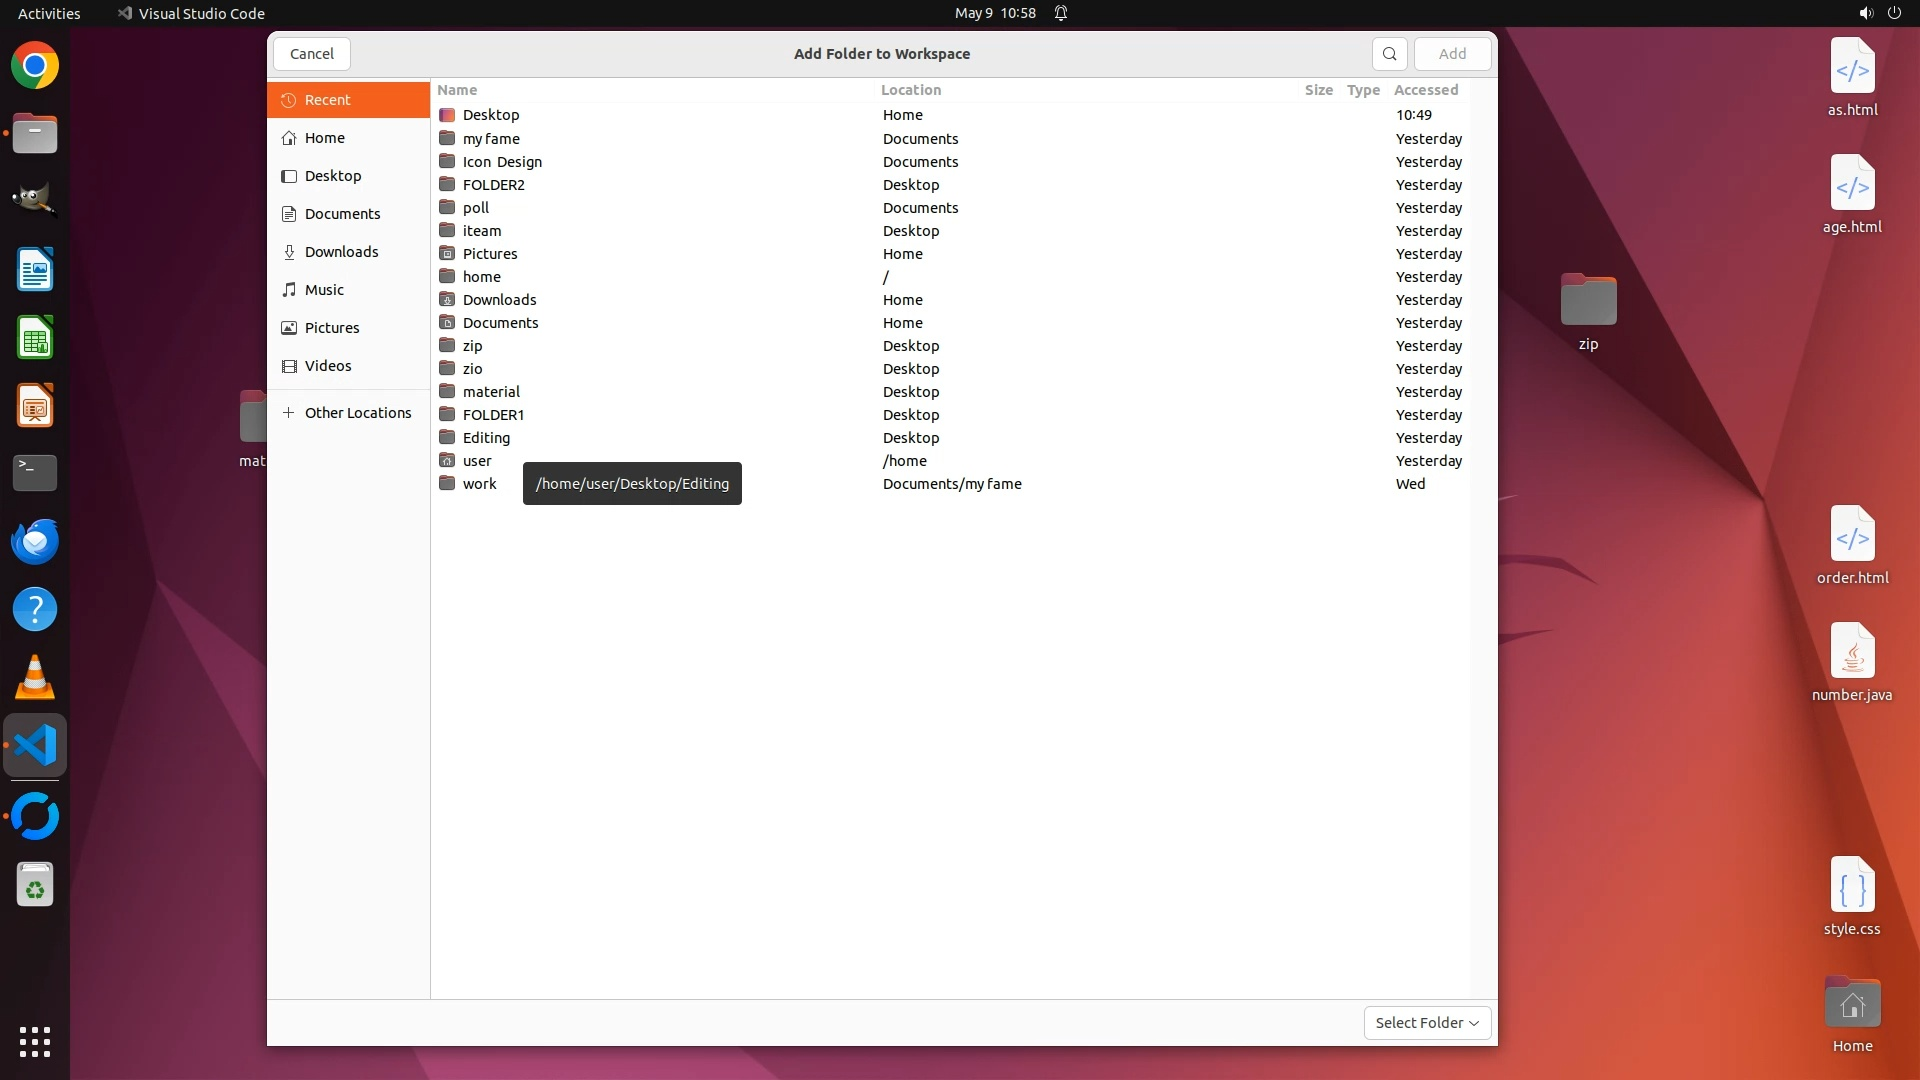This screenshot has height=1080, width=1920.
Task: Click the Pictures sidebar shortcut
Action: [x=331, y=328]
